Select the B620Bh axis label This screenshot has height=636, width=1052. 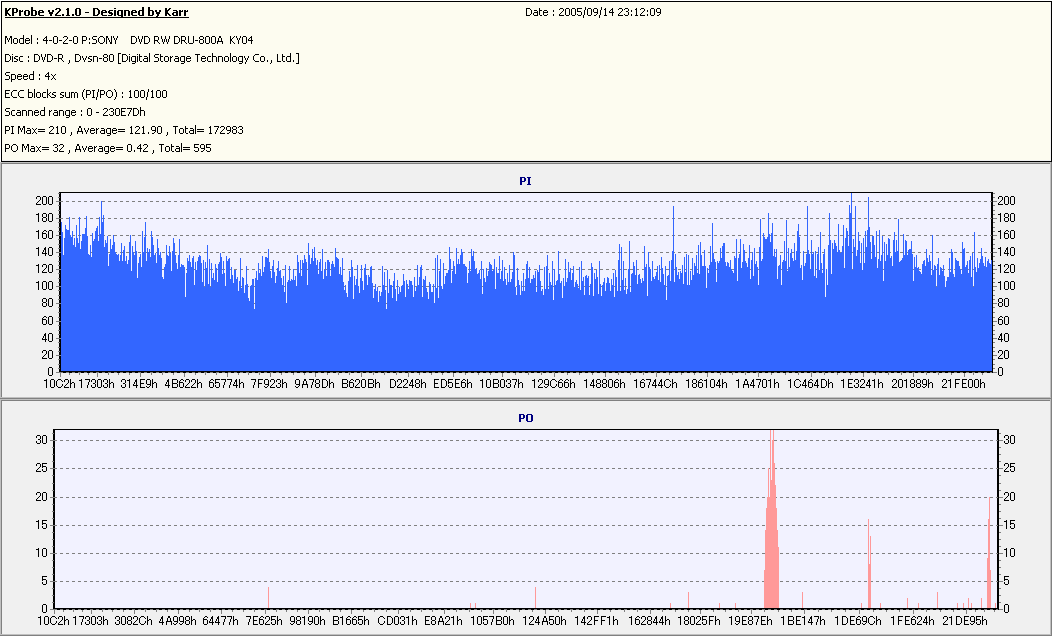[x=361, y=384]
